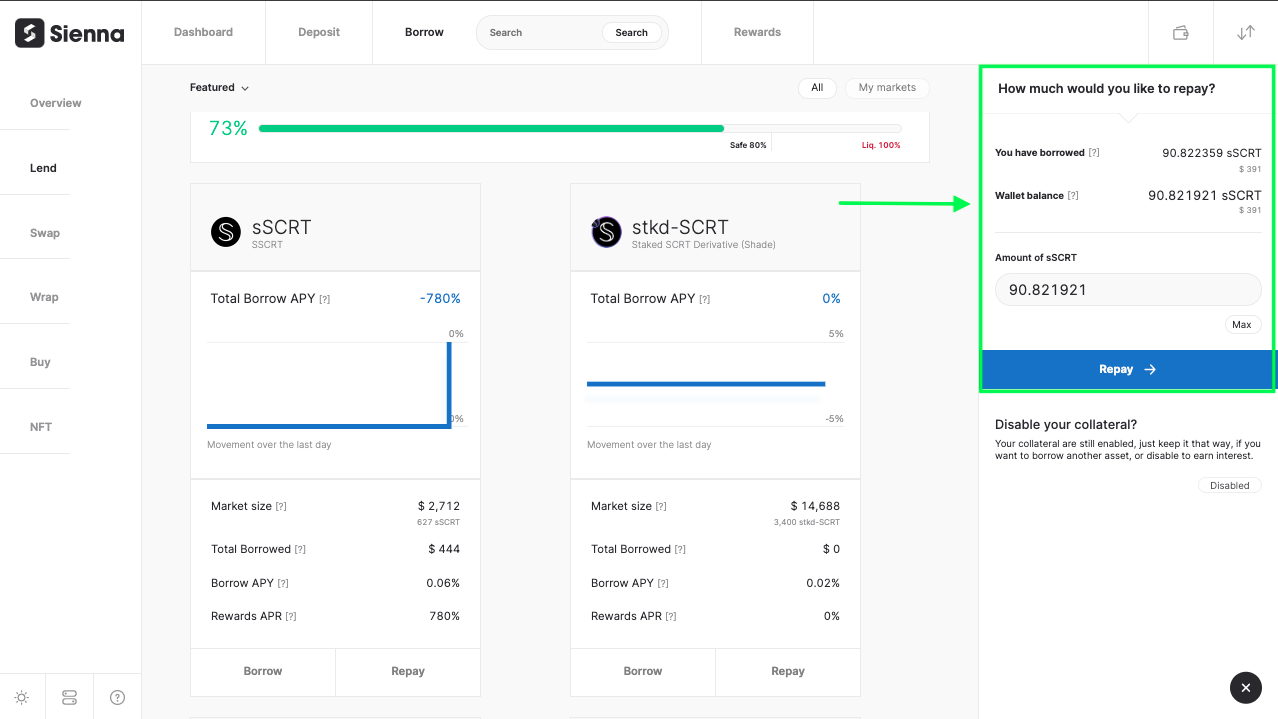Open the wallet icon in top bar
The height and width of the screenshot is (719, 1278).
pyautogui.click(x=1180, y=33)
